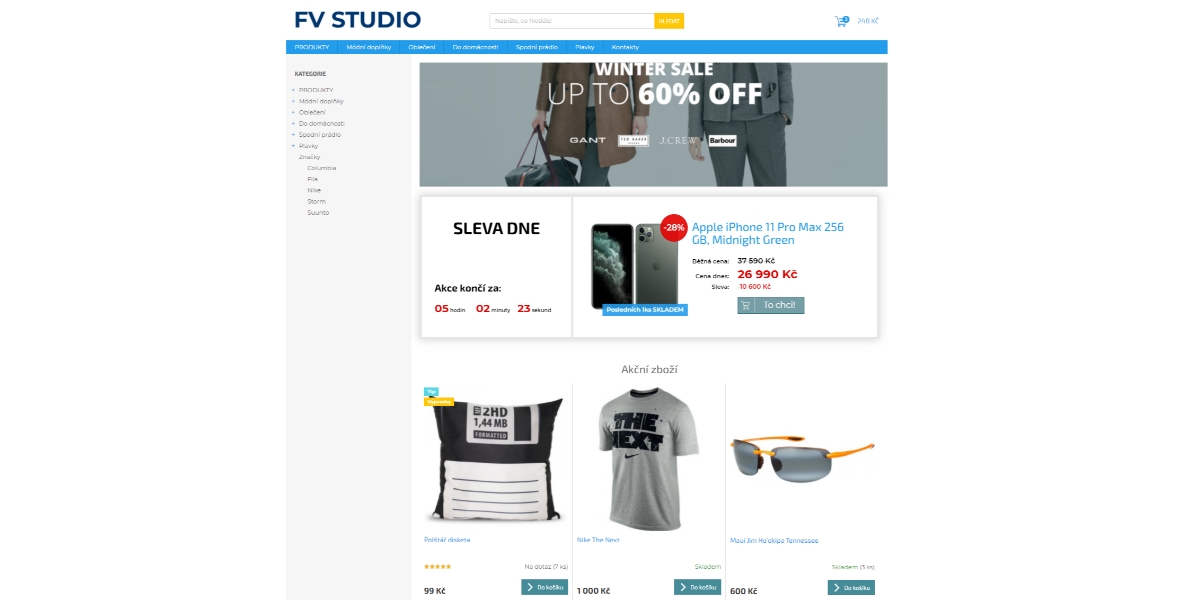Open the Maui Jim sunglasses thumbnail
This screenshot has height=600, width=1200.
point(802,454)
